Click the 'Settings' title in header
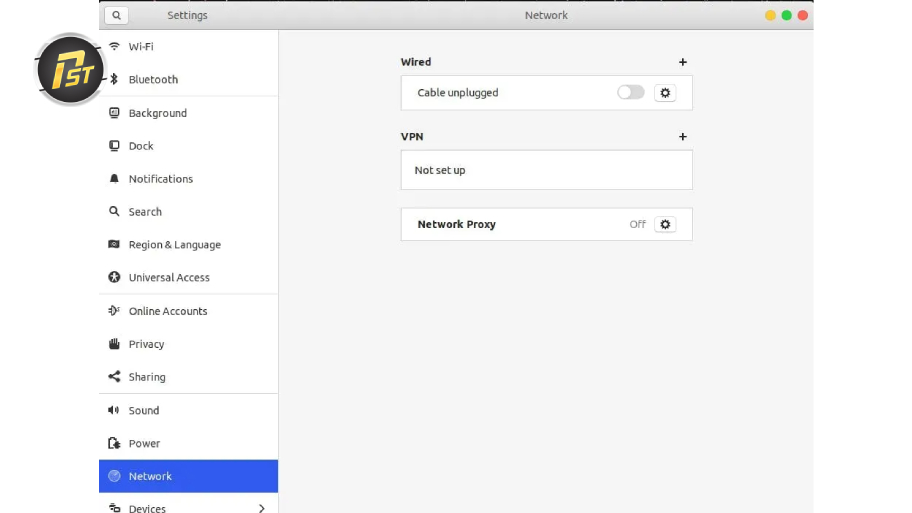The image size is (912, 513). click(187, 16)
